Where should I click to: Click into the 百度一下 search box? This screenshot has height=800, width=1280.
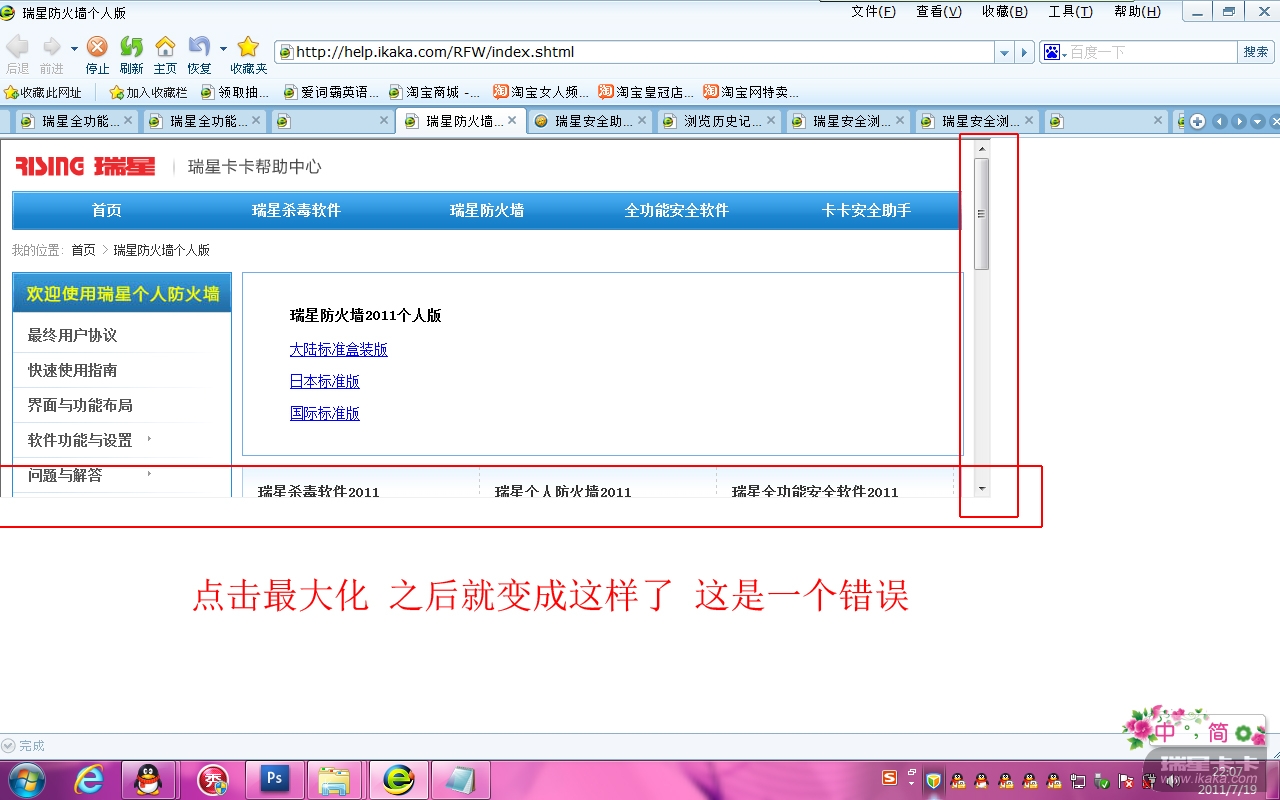point(1152,52)
